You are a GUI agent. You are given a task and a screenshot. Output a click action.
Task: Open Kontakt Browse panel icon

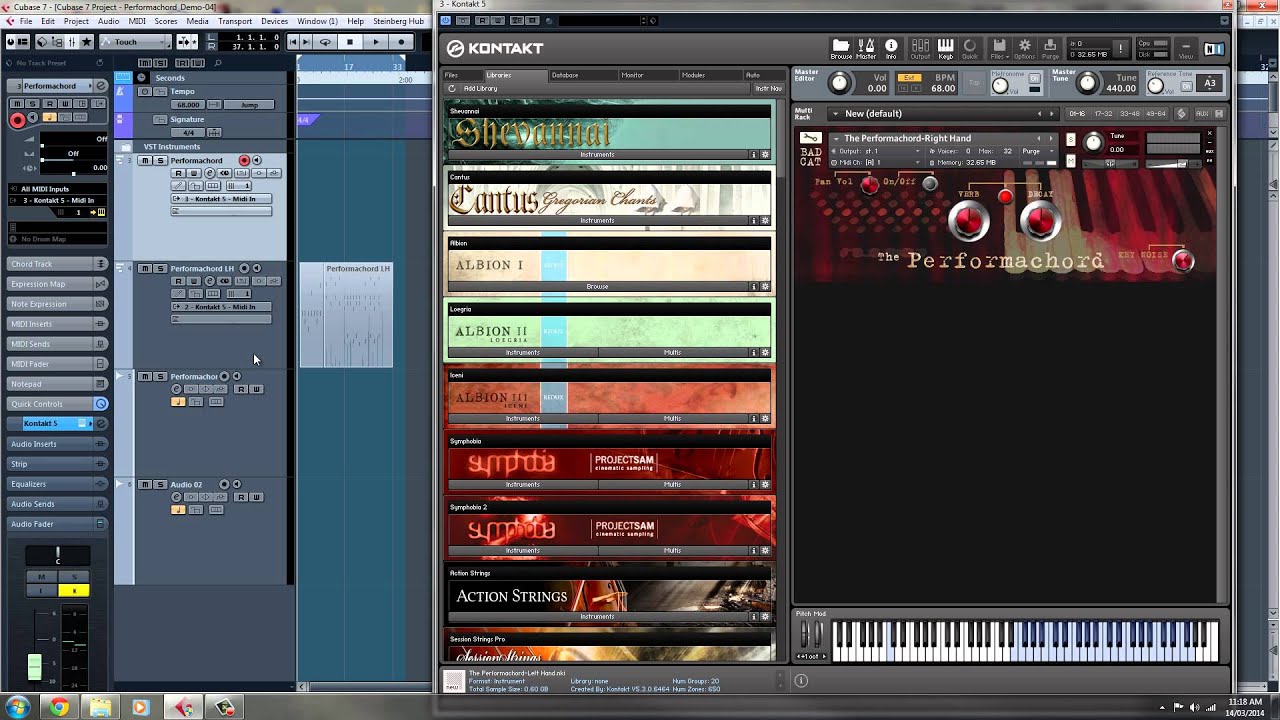point(841,48)
